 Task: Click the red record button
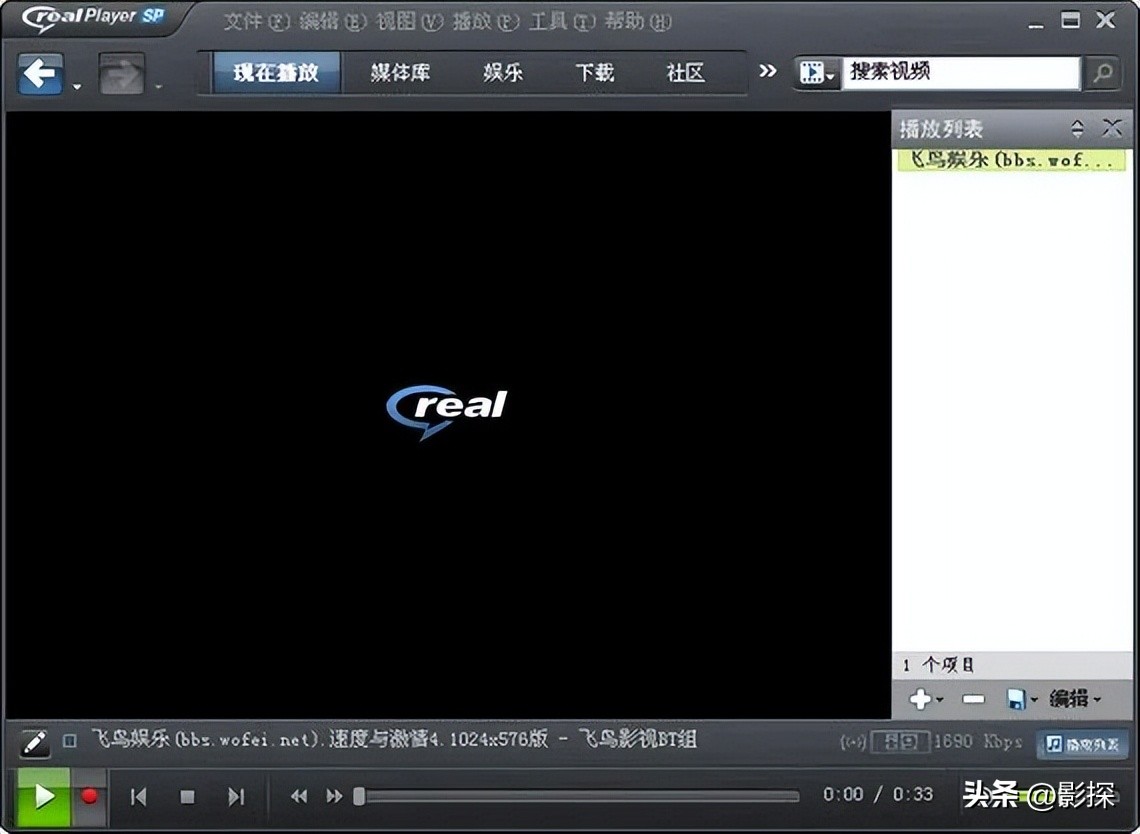[x=90, y=797]
